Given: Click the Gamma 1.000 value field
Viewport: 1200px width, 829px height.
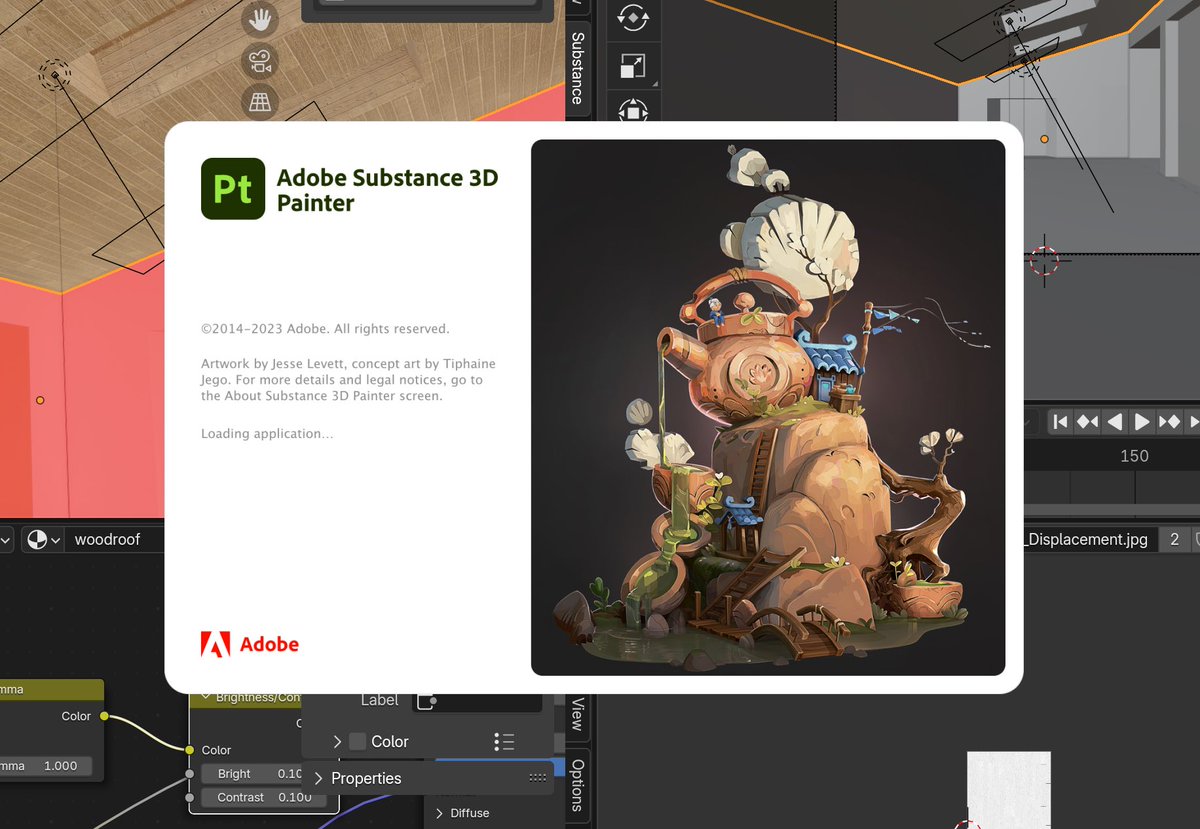Looking at the screenshot, I should (x=46, y=766).
